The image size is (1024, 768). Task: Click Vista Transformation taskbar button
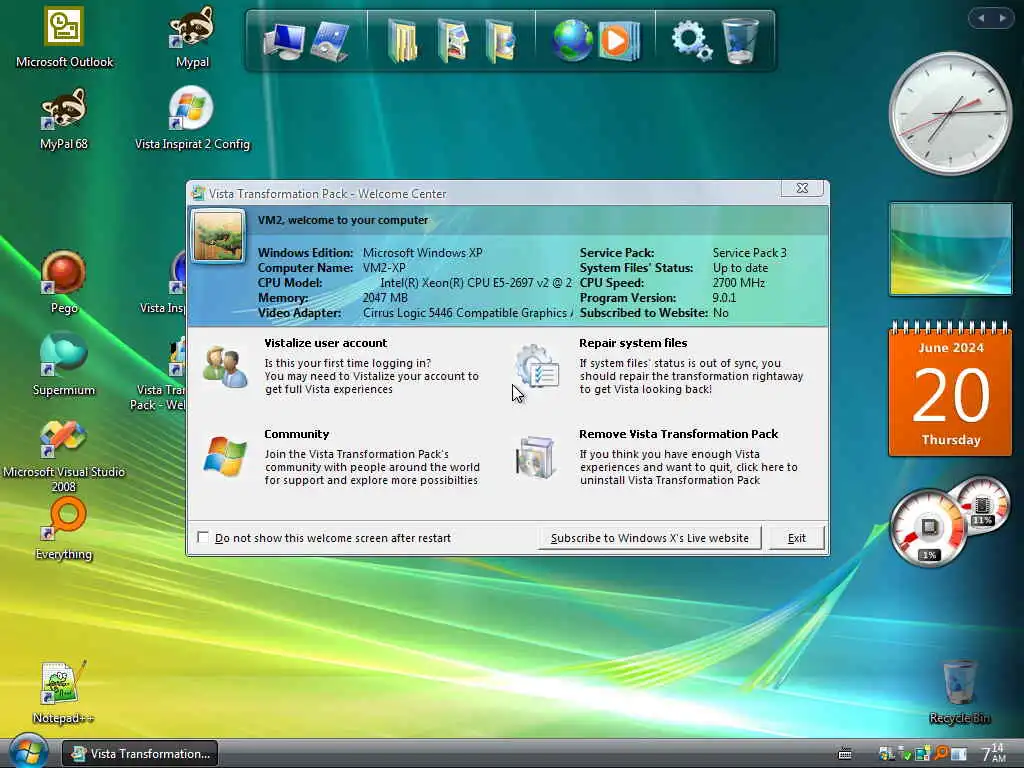pyautogui.click(x=140, y=754)
